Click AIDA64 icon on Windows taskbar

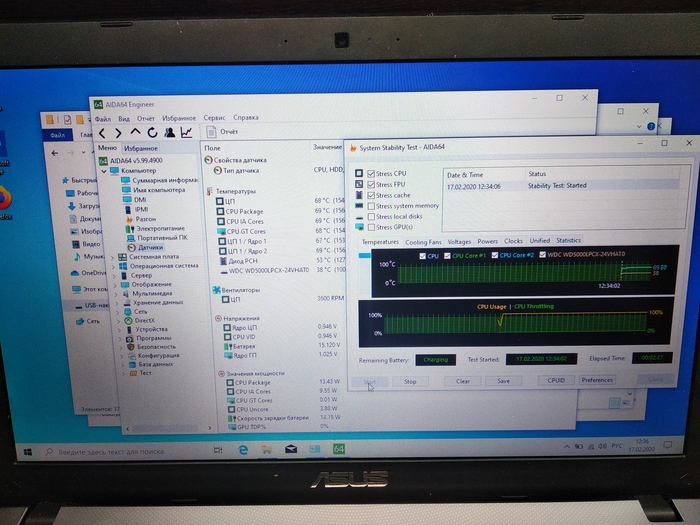click(339, 451)
